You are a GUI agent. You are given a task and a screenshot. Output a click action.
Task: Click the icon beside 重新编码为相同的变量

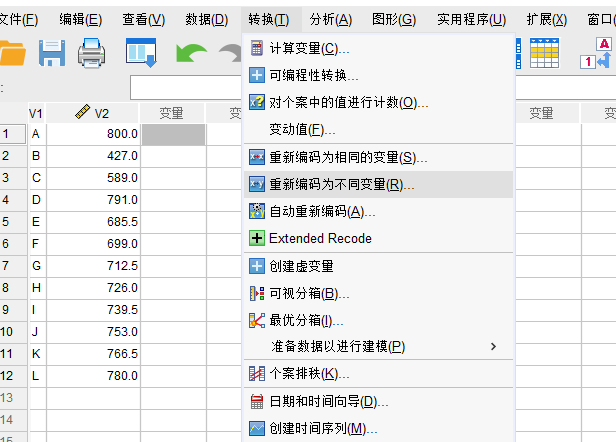pos(257,157)
